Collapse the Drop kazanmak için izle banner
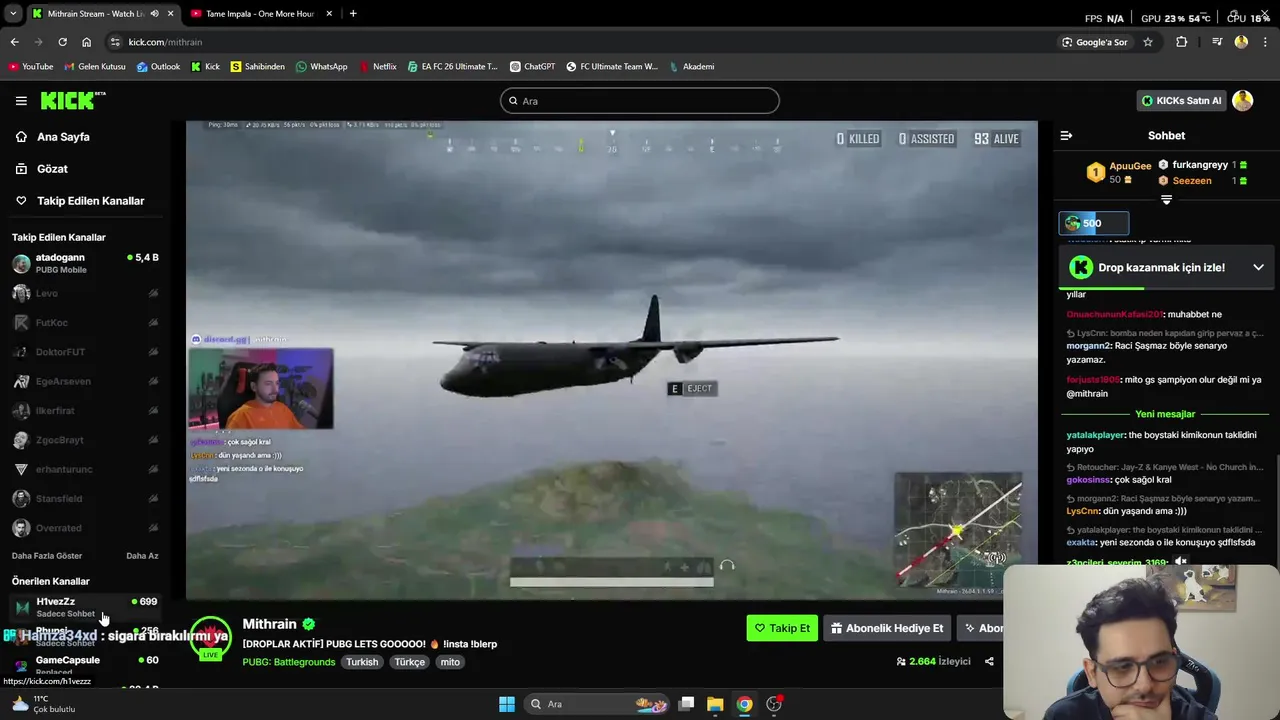Viewport: 1280px width, 720px height. coord(1258,267)
